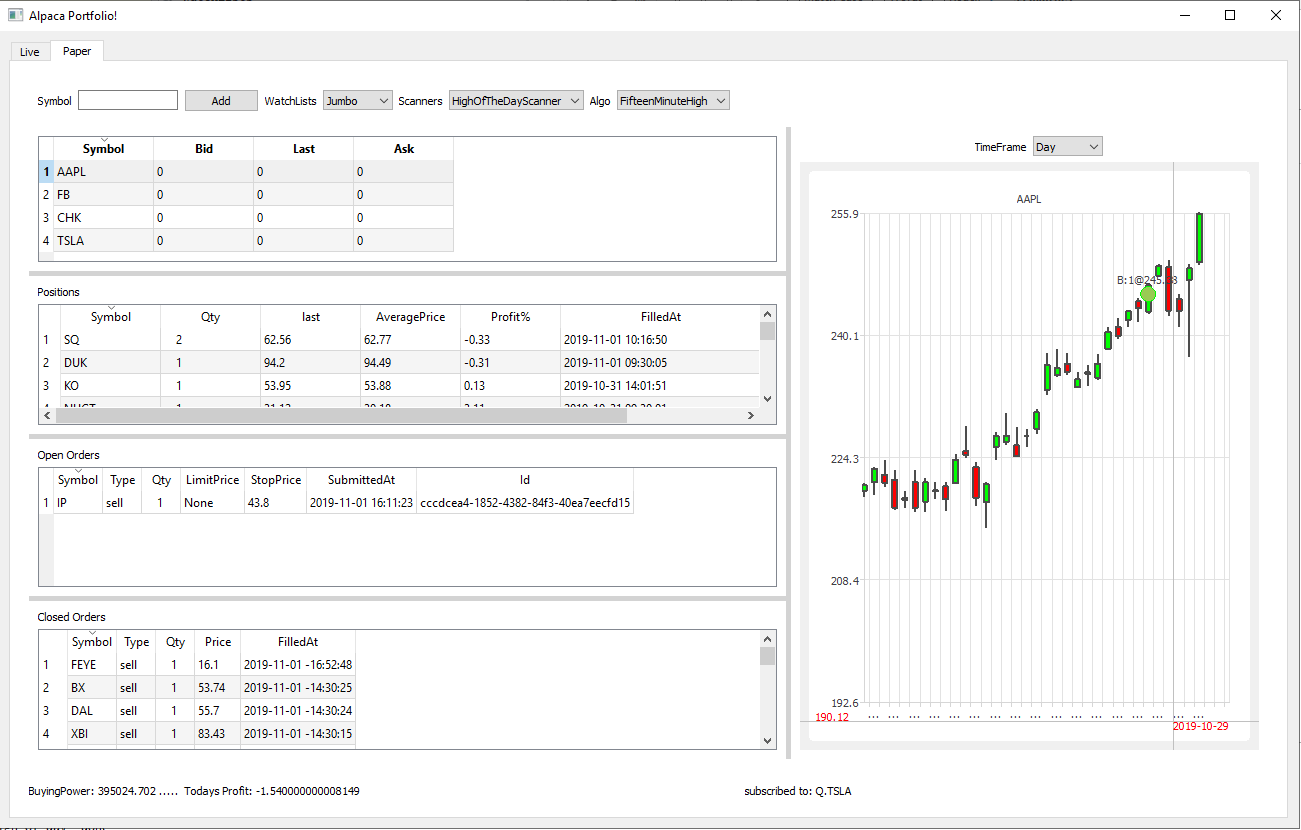Switch to the Live tab
Viewport: 1301px width, 830px height.
[x=29, y=51]
